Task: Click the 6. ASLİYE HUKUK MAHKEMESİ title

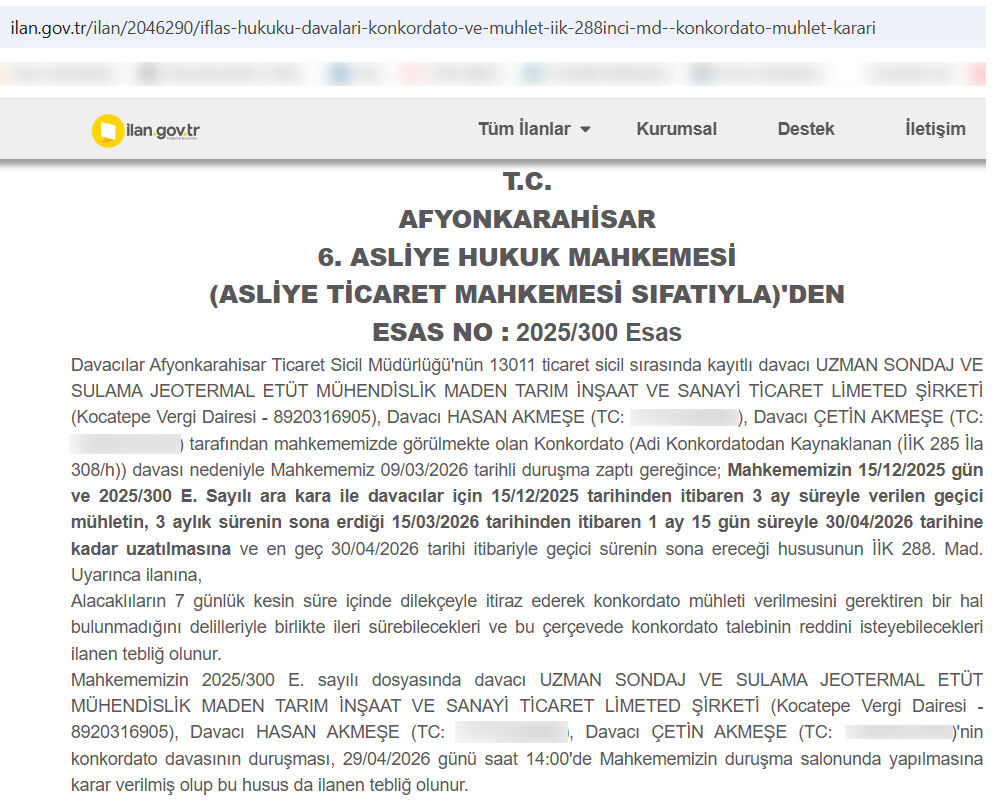Action: click(x=527, y=257)
